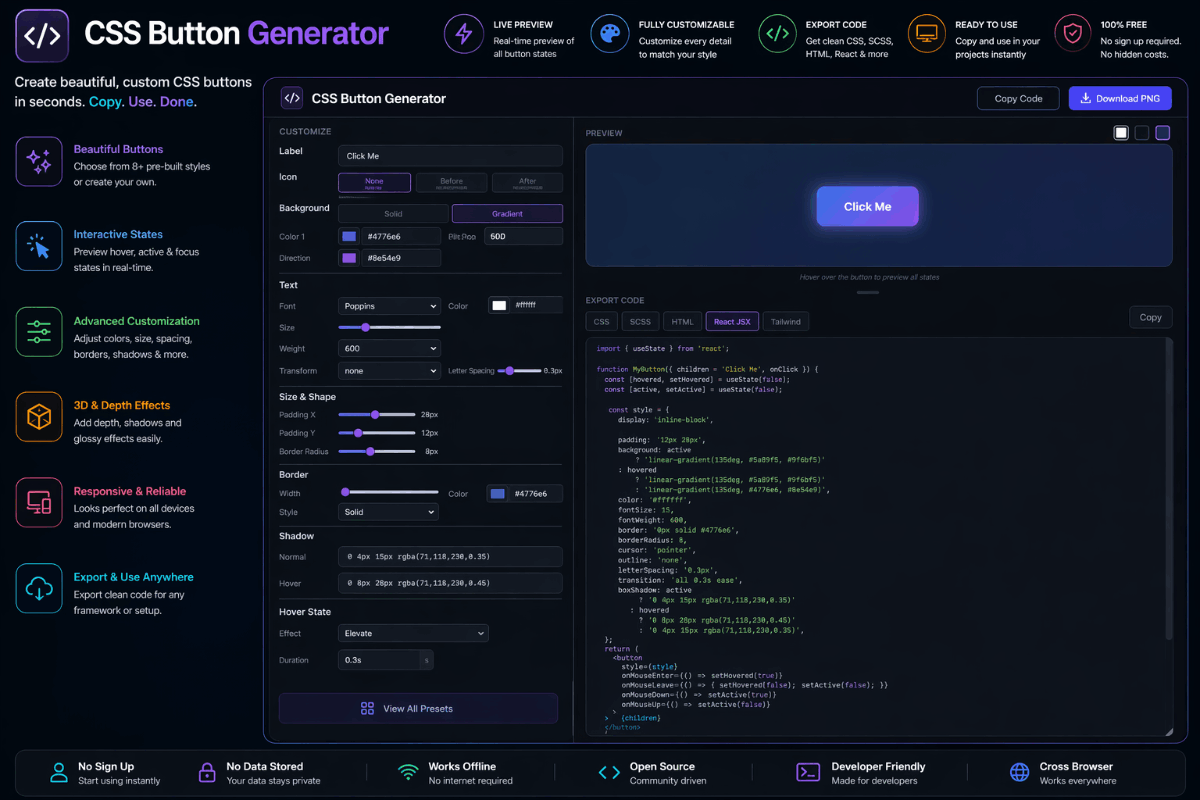Click the No Data Stored padlock icon
The width and height of the screenshot is (1200, 800).
pyautogui.click(x=207, y=772)
